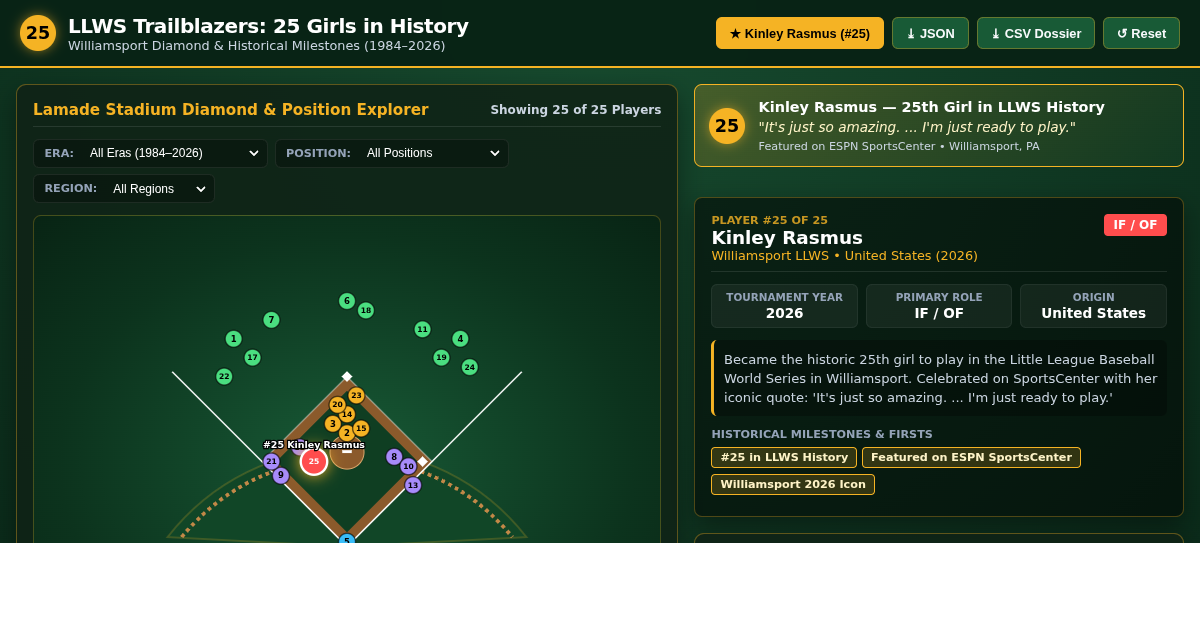The image size is (1200, 630).
Task: Select player marker 17 in outfield
Action: (x=252, y=357)
